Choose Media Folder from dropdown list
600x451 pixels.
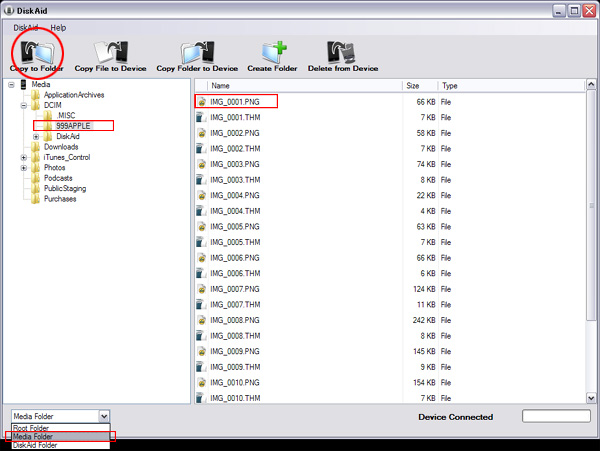(x=61, y=436)
